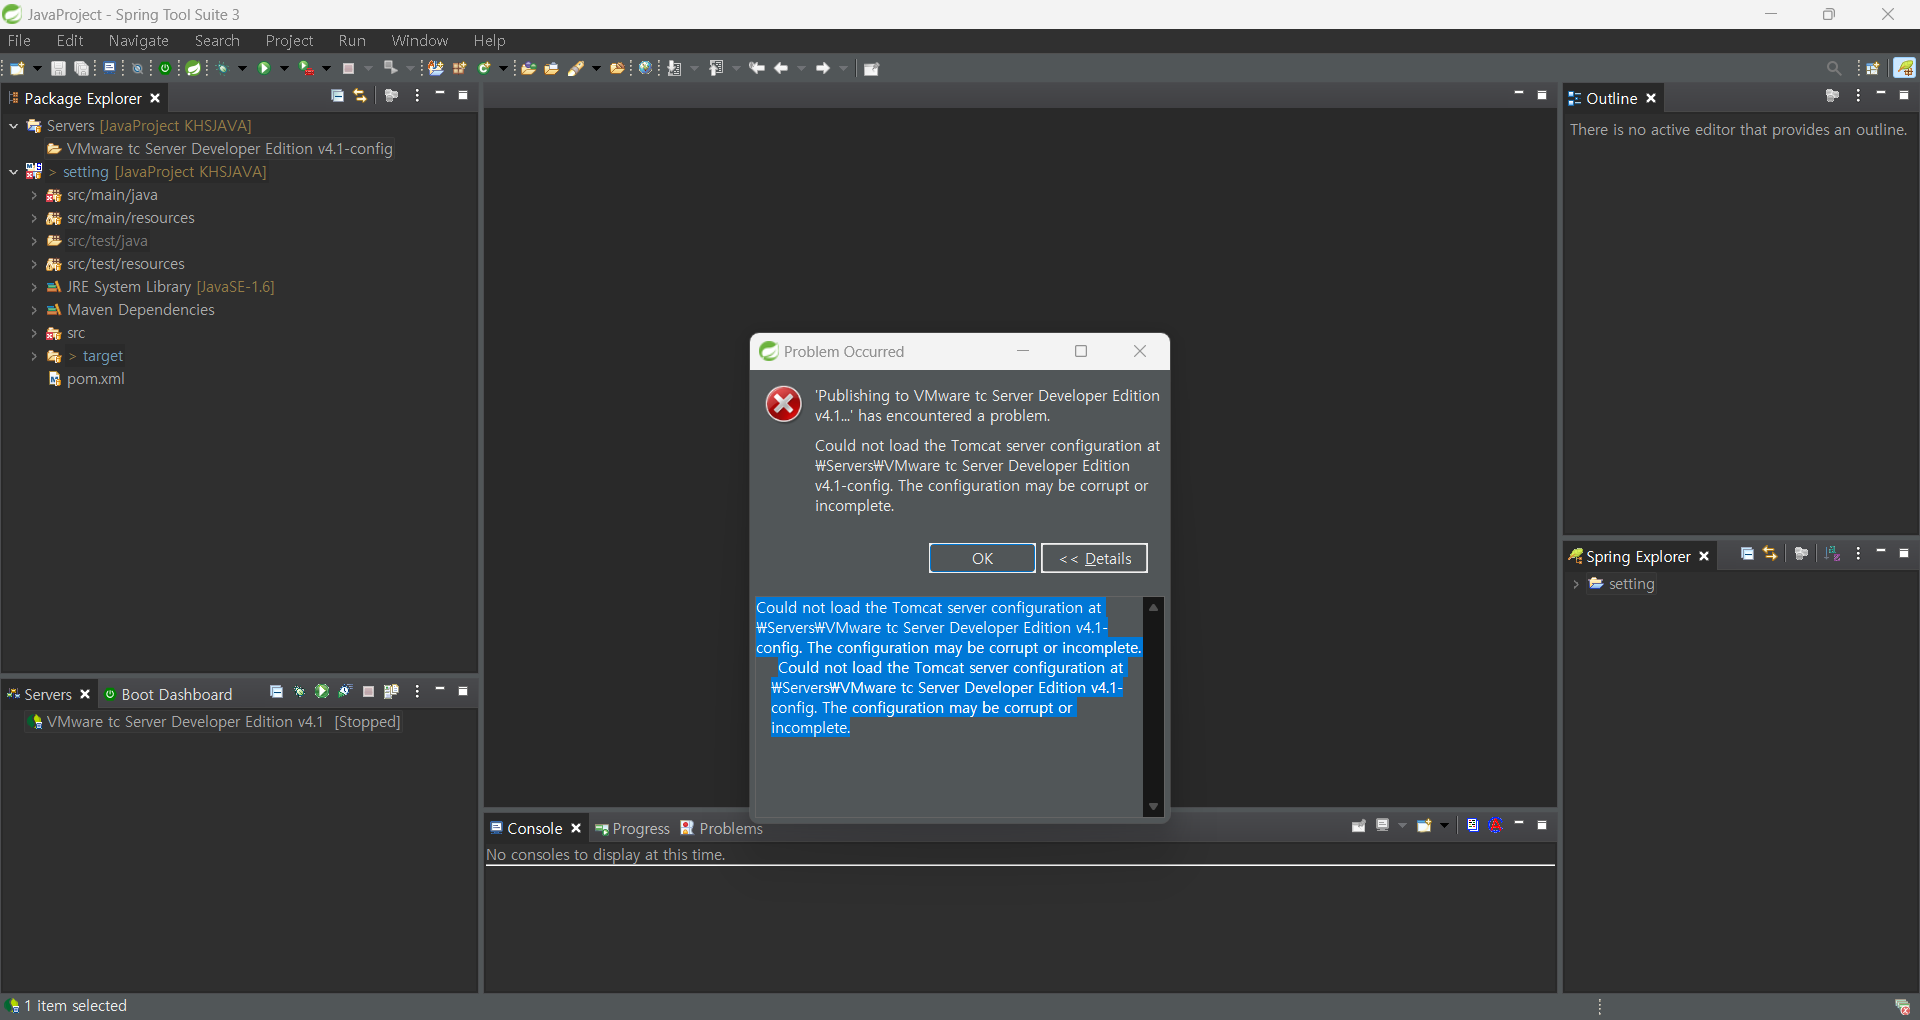The height and width of the screenshot is (1020, 1920).
Task: Click Publish to server icon in Servers view
Action: pyautogui.click(x=392, y=692)
